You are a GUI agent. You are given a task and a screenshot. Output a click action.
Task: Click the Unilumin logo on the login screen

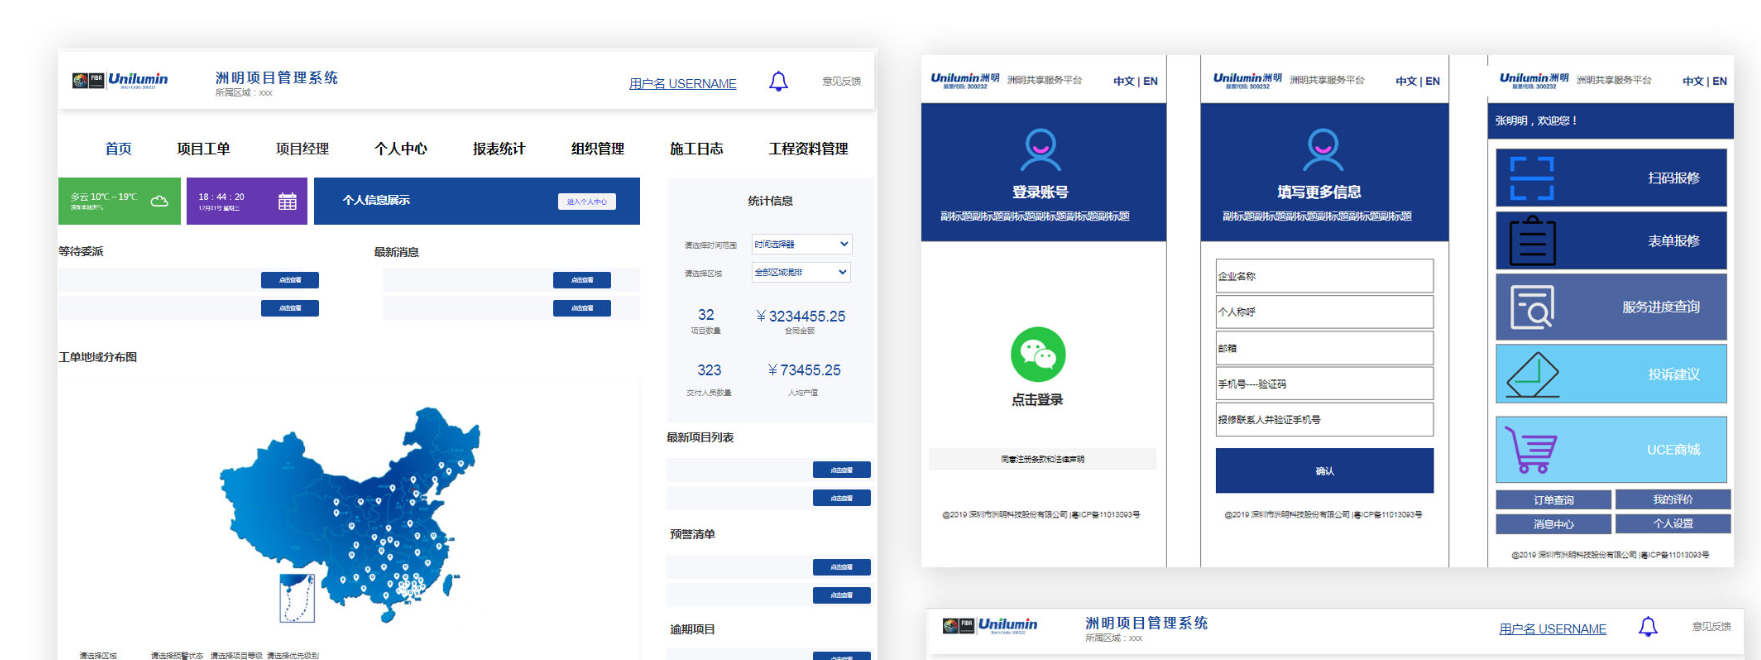coord(965,80)
